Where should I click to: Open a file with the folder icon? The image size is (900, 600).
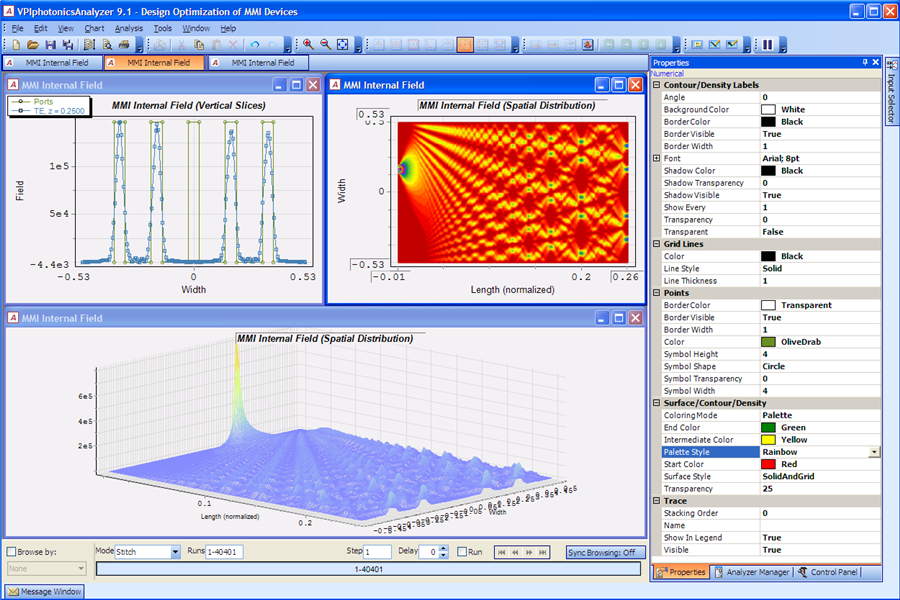[33, 45]
